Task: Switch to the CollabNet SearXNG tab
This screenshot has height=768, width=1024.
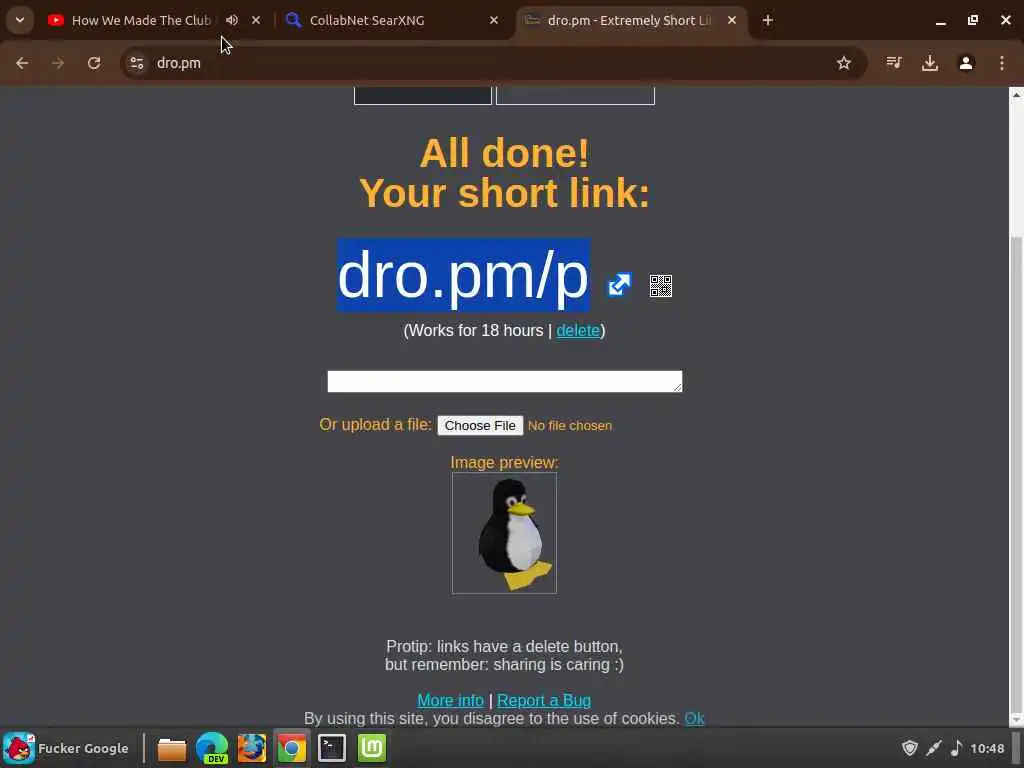Action: pos(367,20)
